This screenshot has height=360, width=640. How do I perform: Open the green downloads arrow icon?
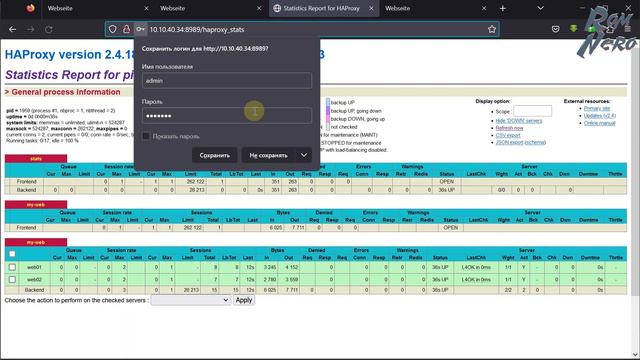pos(573,29)
